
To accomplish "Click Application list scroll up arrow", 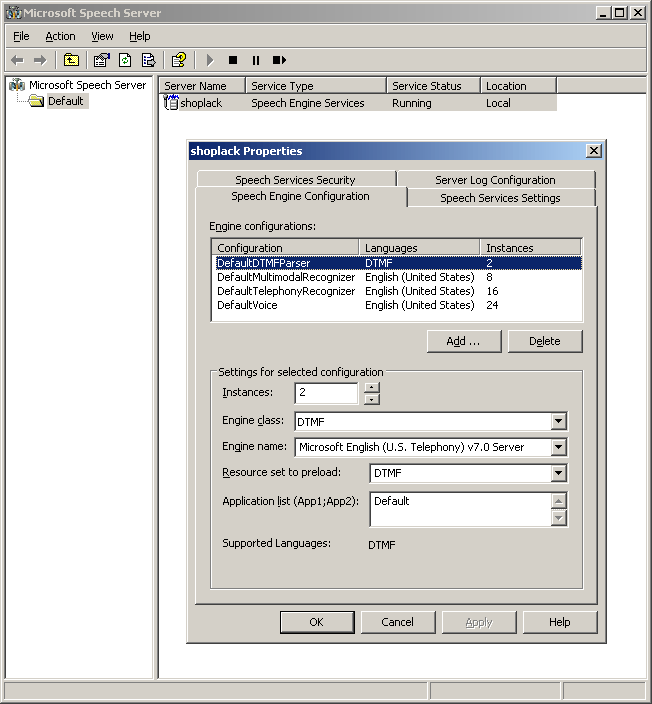I will [x=558, y=501].
